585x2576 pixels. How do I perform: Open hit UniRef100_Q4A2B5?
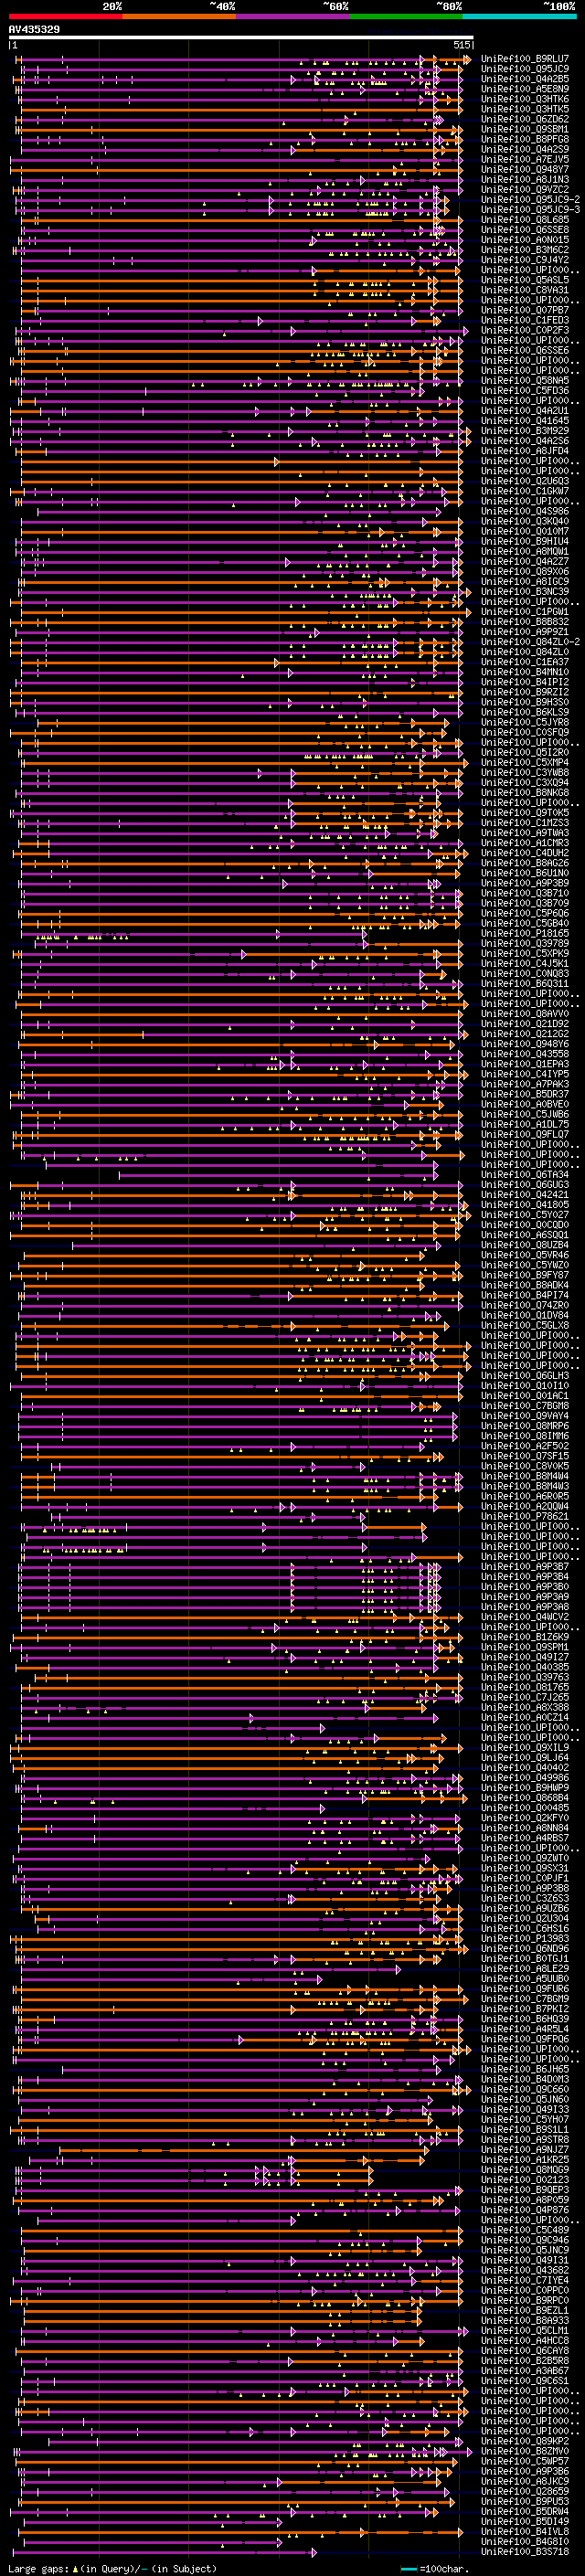coord(524,79)
